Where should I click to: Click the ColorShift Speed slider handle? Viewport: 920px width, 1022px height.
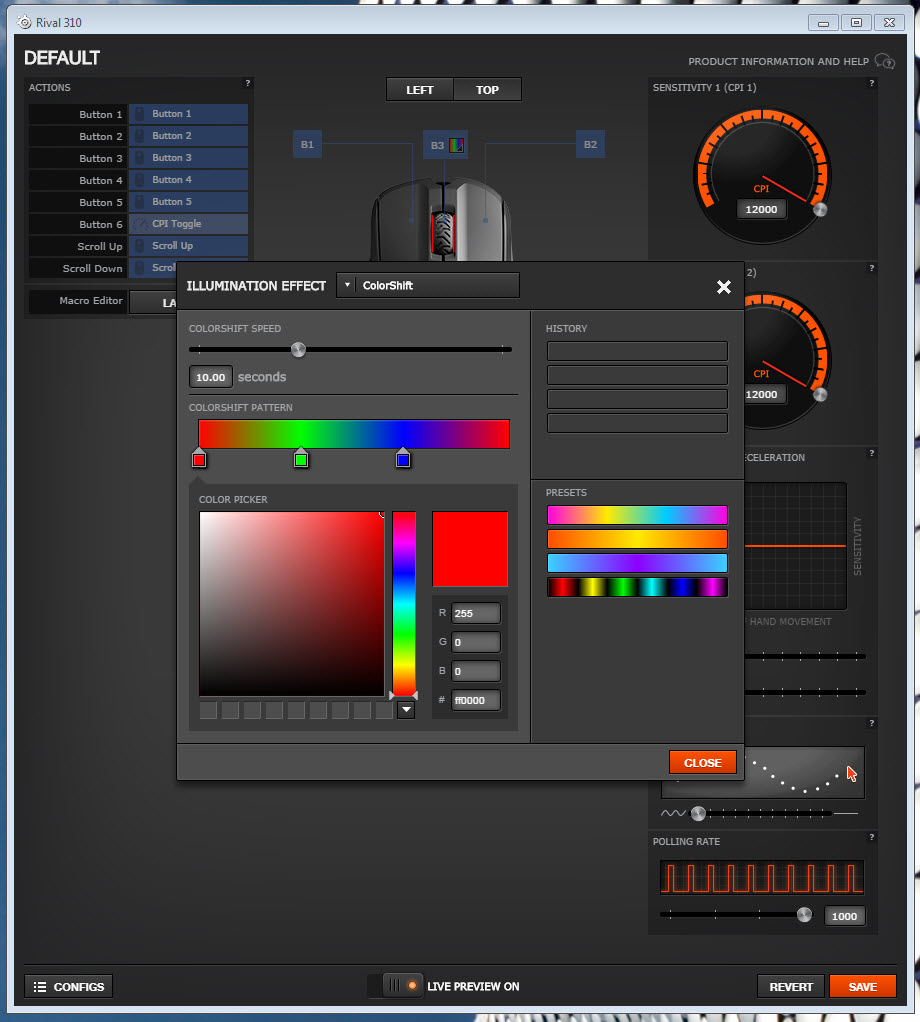click(298, 349)
